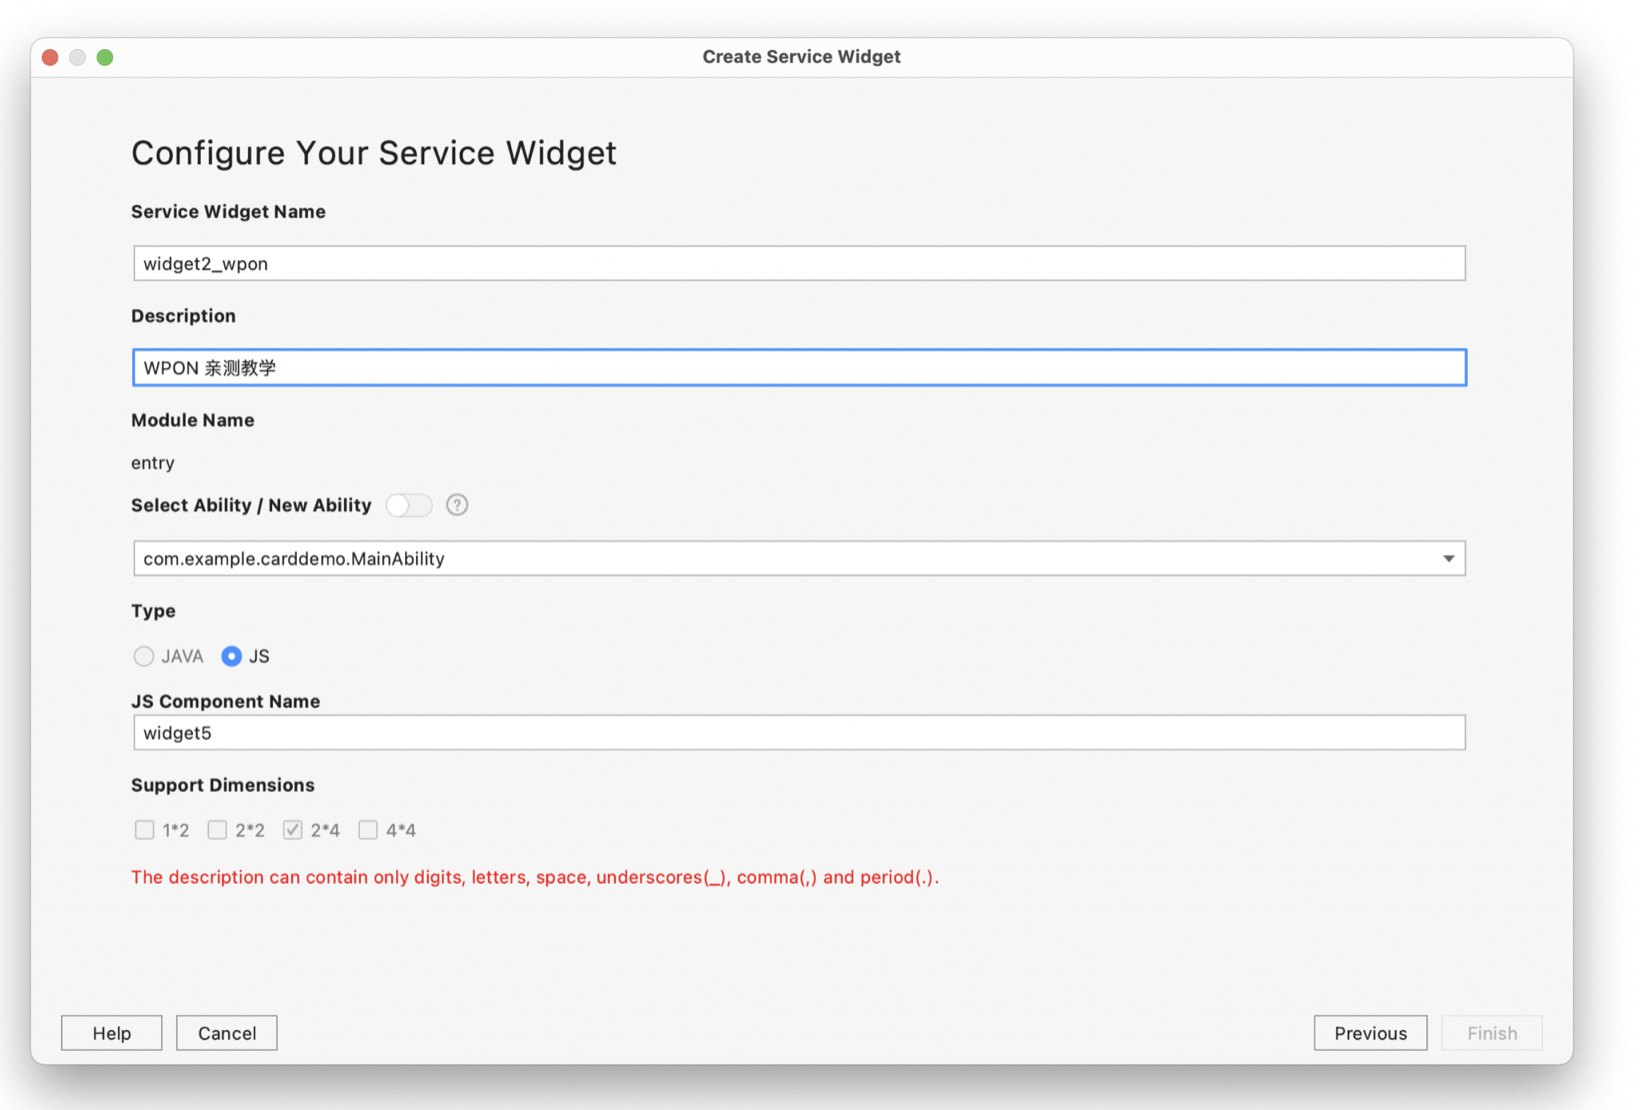Click the 'Configure Your Service Widget' heading
1642x1110 pixels.
374,153
